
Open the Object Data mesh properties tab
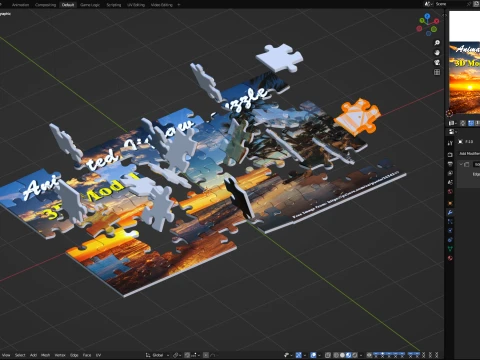(450, 249)
